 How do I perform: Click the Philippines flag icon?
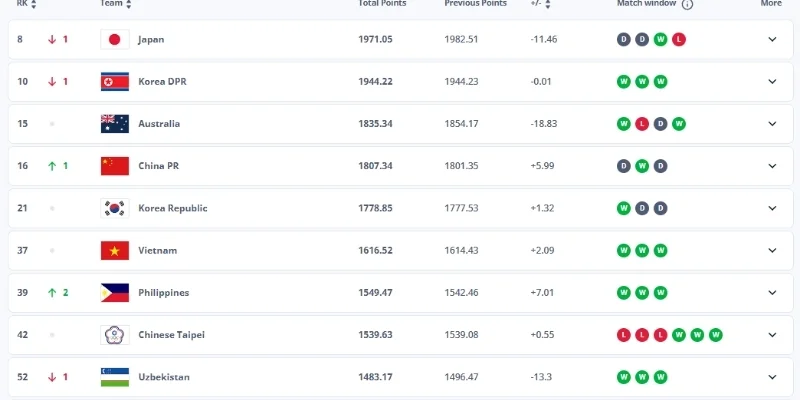tap(114, 292)
